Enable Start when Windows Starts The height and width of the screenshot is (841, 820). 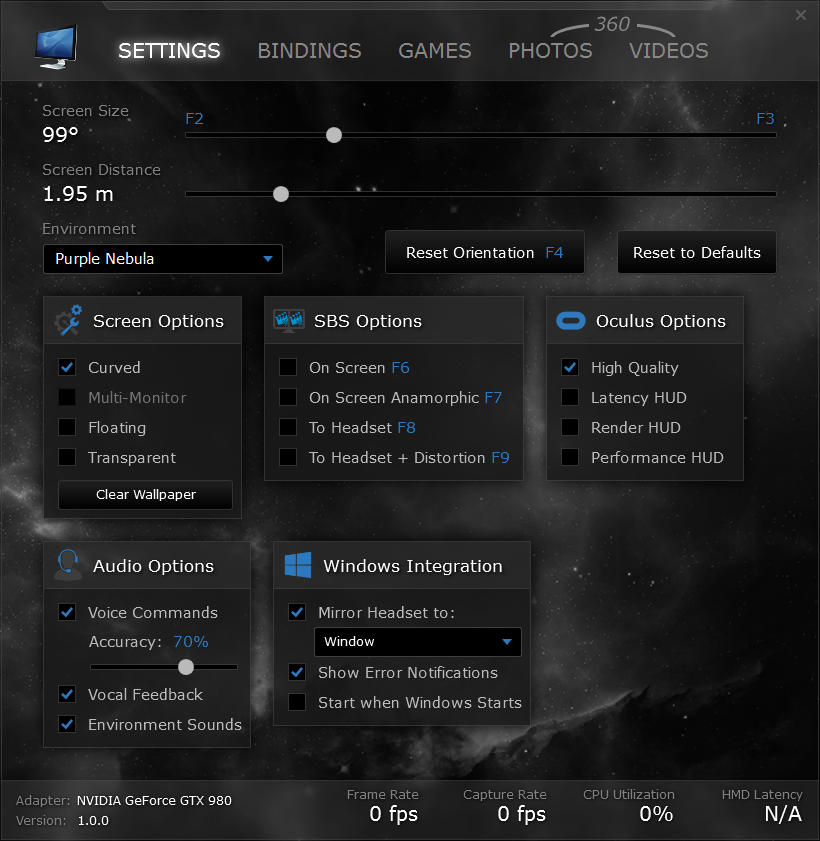click(297, 702)
